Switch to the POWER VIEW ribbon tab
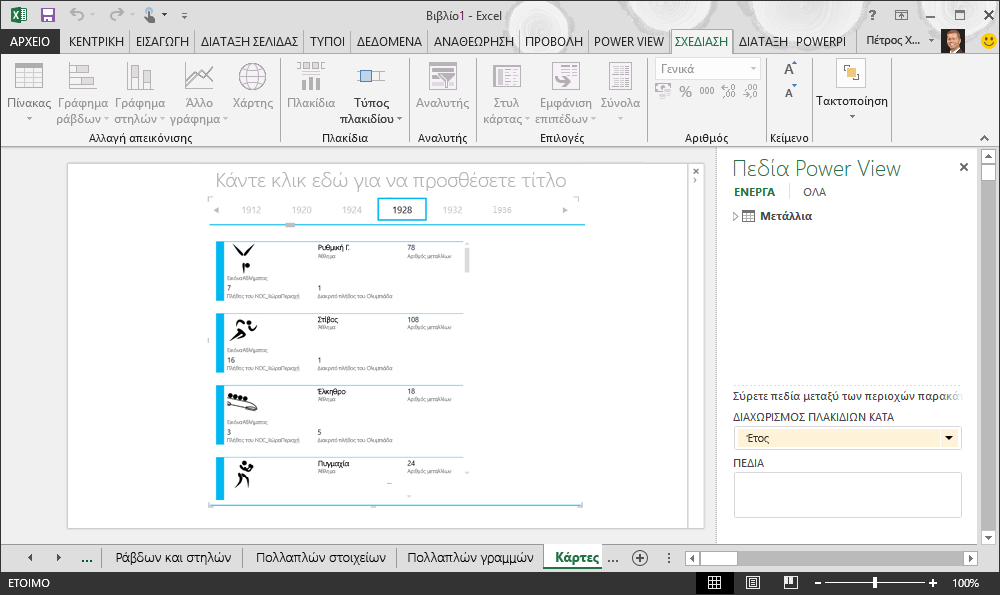The width and height of the screenshot is (1000, 595). click(629, 41)
